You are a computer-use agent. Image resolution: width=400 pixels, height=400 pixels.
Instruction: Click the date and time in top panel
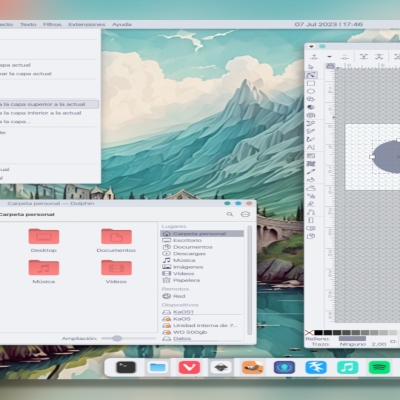click(x=329, y=24)
